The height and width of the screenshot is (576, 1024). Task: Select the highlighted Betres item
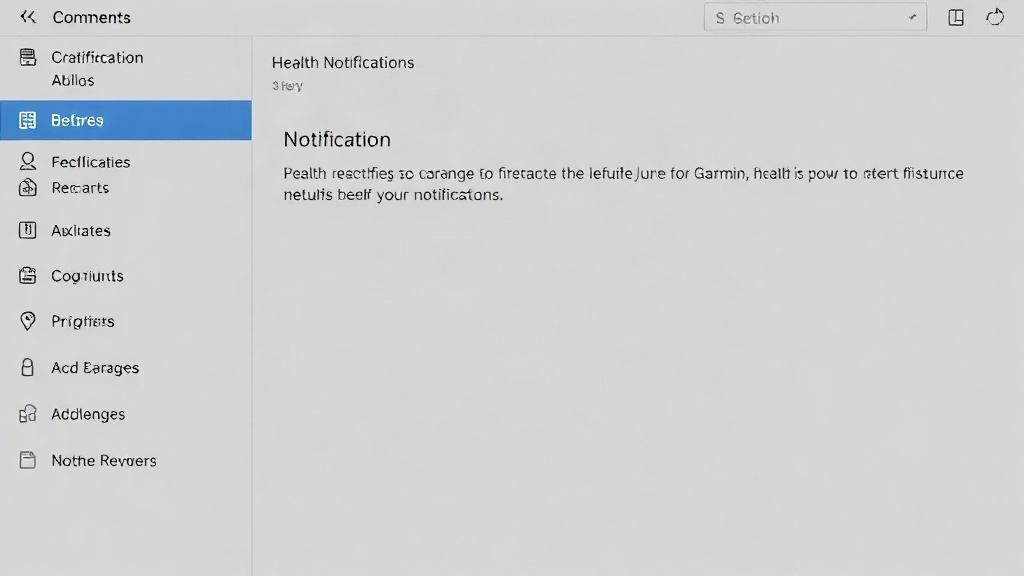tap(126, 120)
